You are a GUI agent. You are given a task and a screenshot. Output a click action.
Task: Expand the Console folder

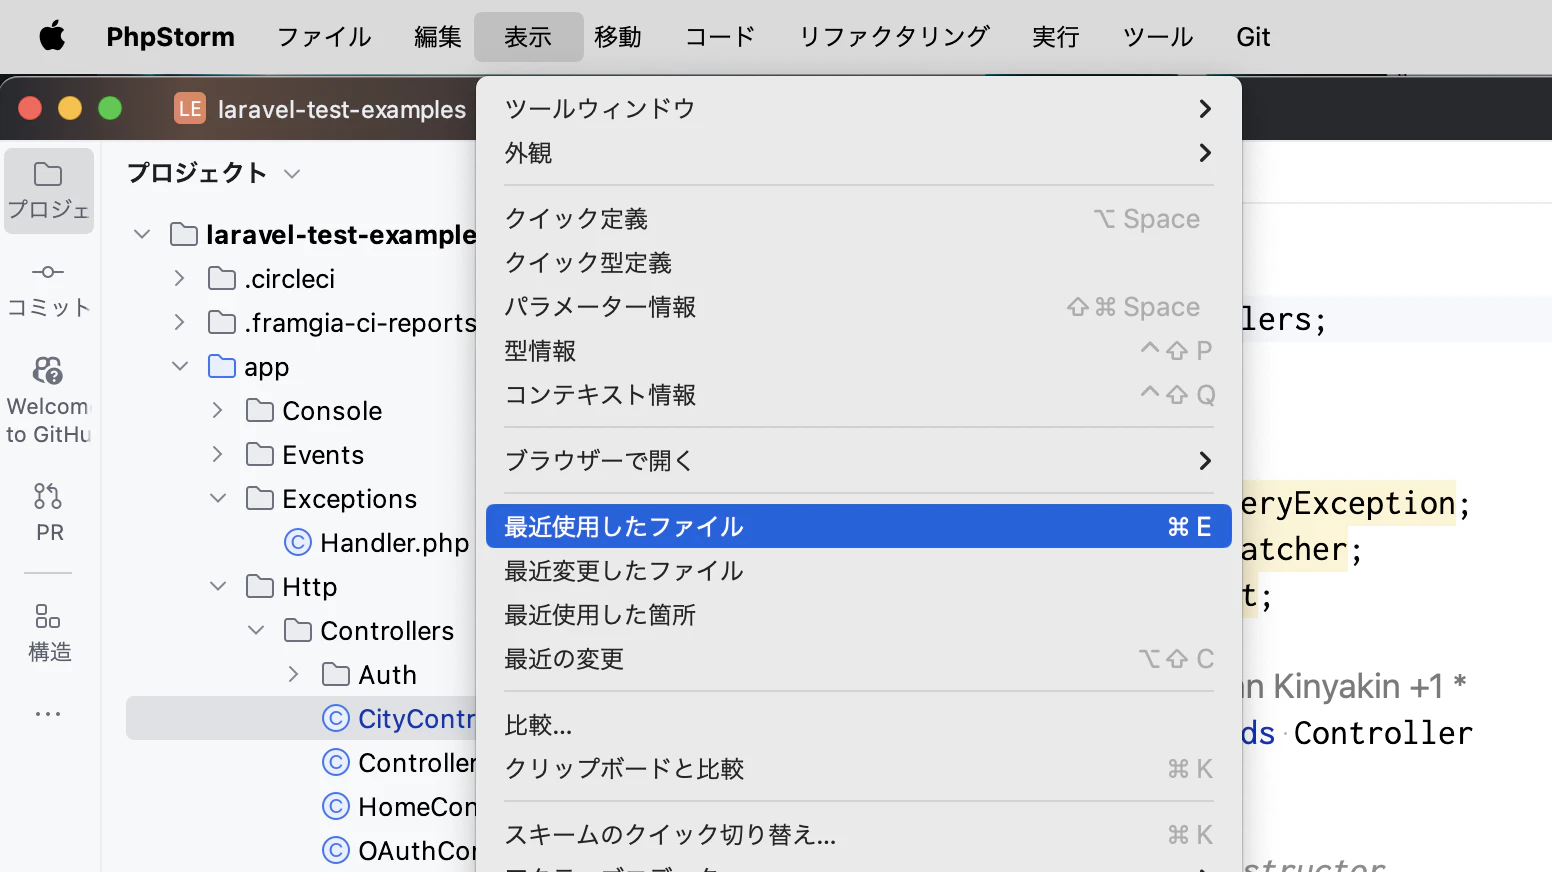point(217,410)
